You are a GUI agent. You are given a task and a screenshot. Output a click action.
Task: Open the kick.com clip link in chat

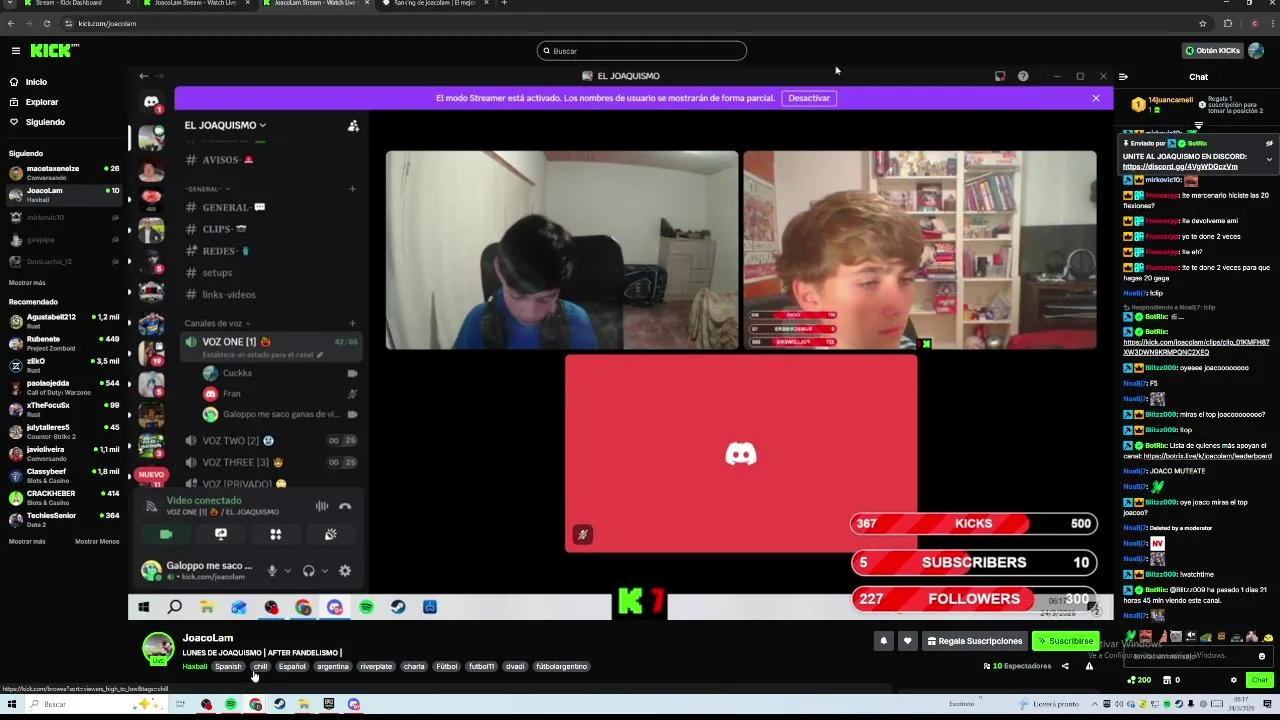click(x=1196, y=347)
